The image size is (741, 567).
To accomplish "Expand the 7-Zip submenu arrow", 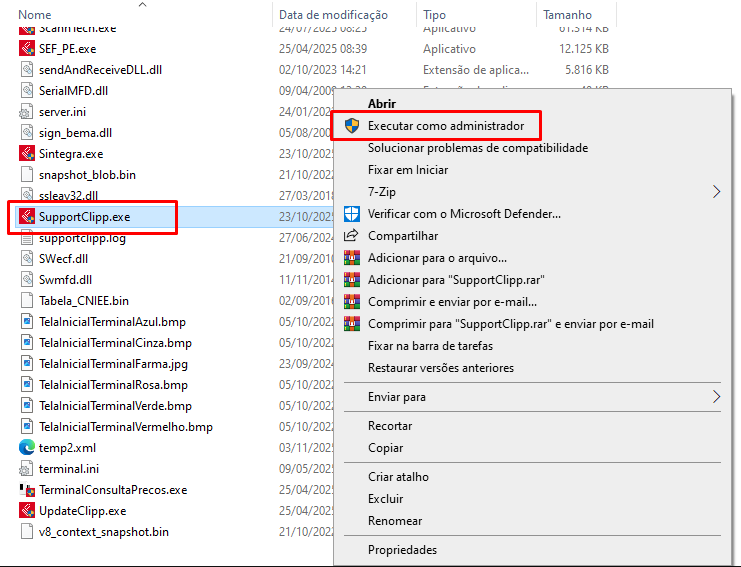I will coord(716,191).
